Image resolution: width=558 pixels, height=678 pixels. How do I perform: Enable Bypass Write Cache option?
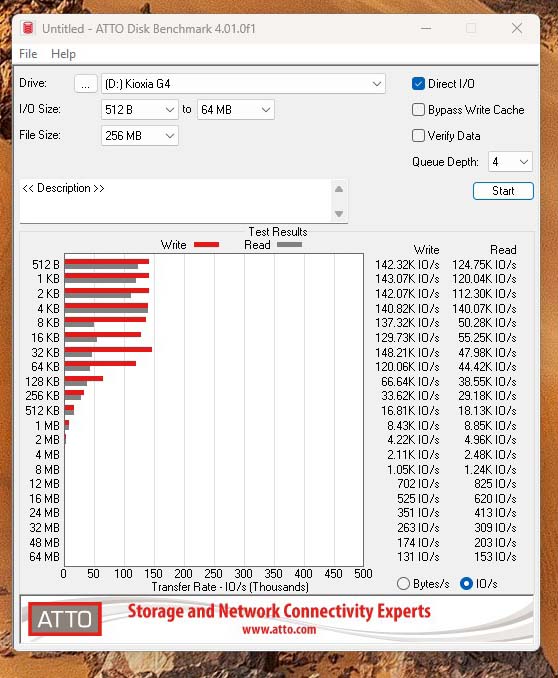(418, 109)
